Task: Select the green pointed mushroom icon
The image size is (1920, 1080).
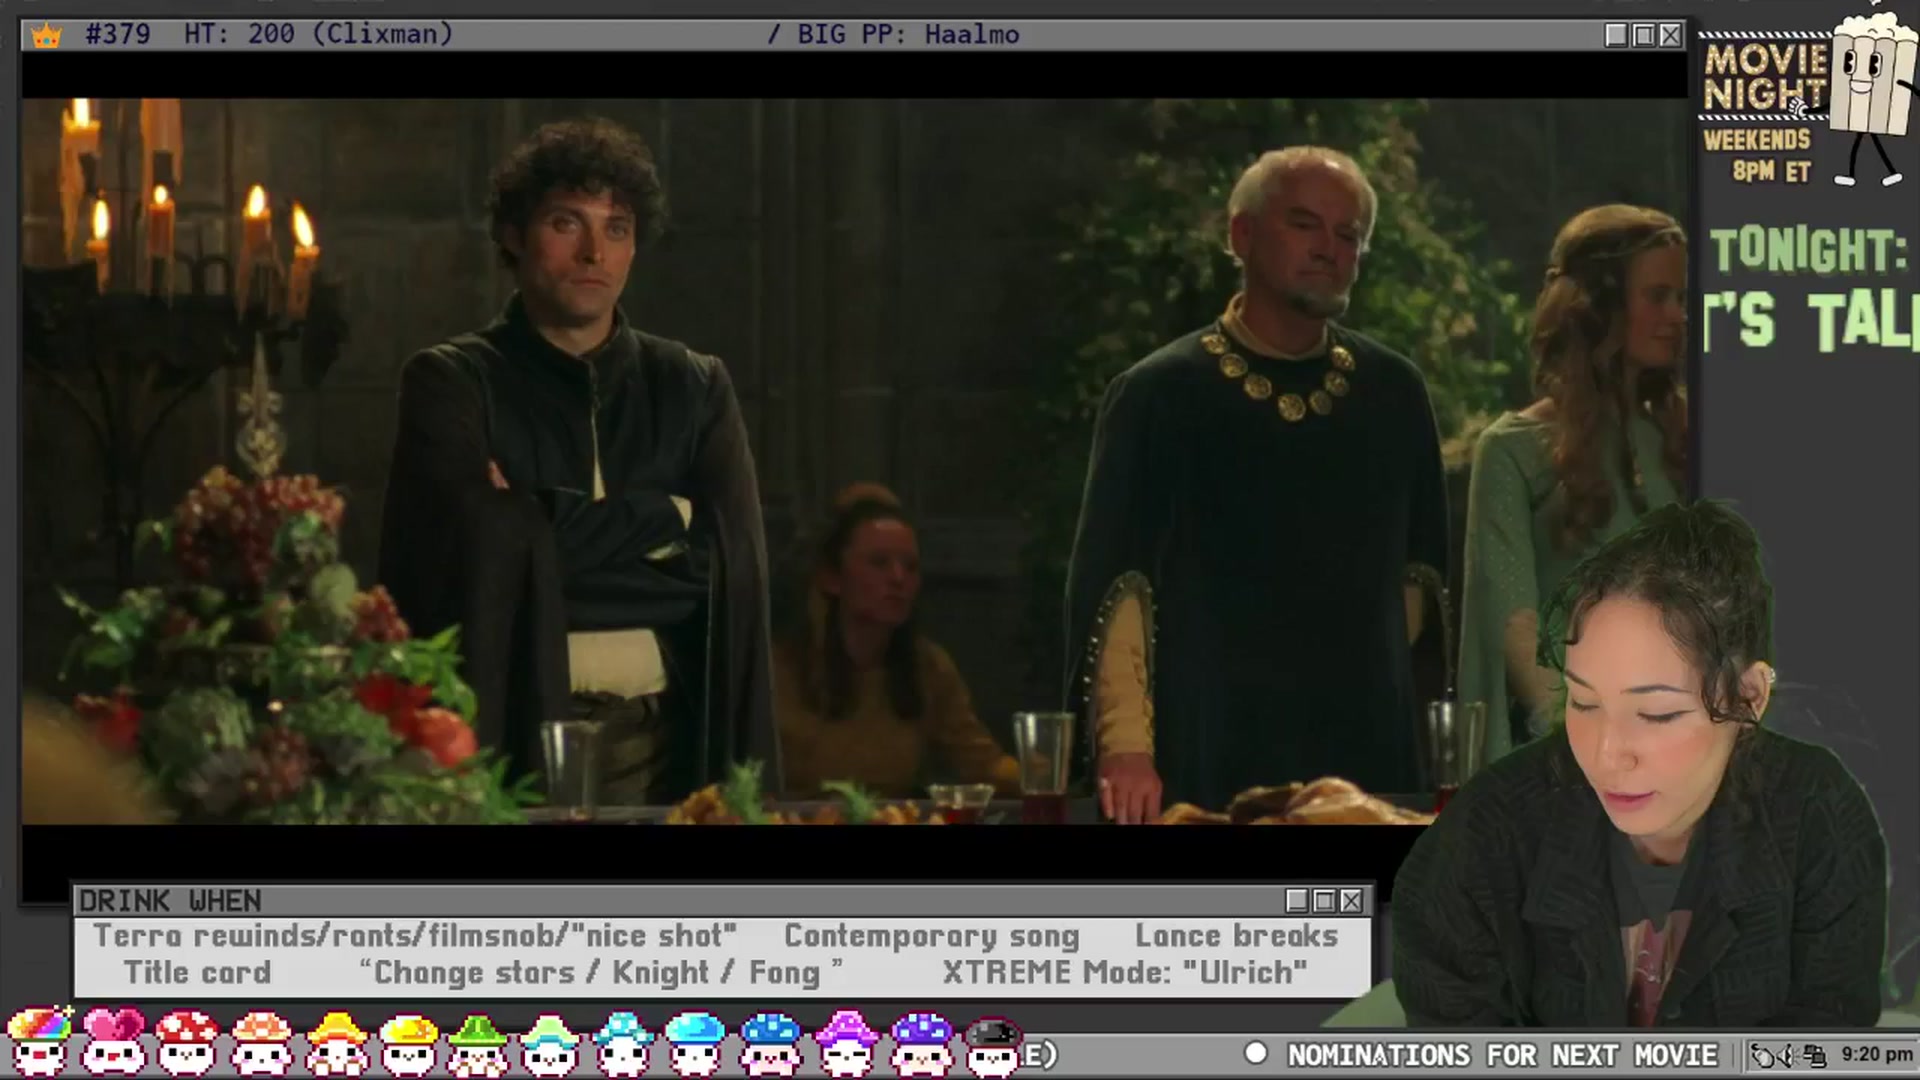Action: point(478,1044)
